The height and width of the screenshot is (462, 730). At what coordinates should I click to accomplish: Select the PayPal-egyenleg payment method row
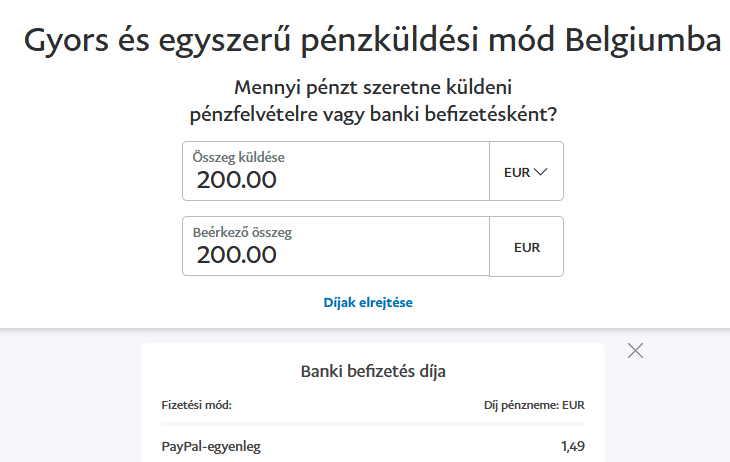click(211, 447)
